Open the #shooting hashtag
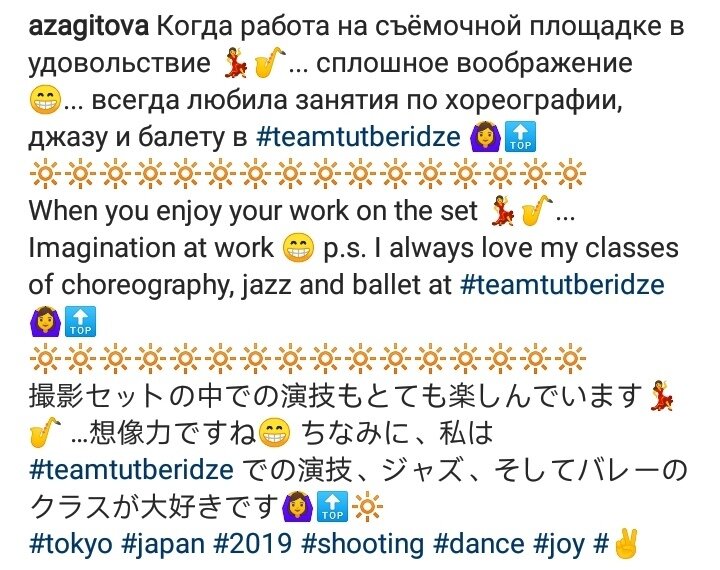This screenshot has height=570, width=720. [x=363, y=544]
